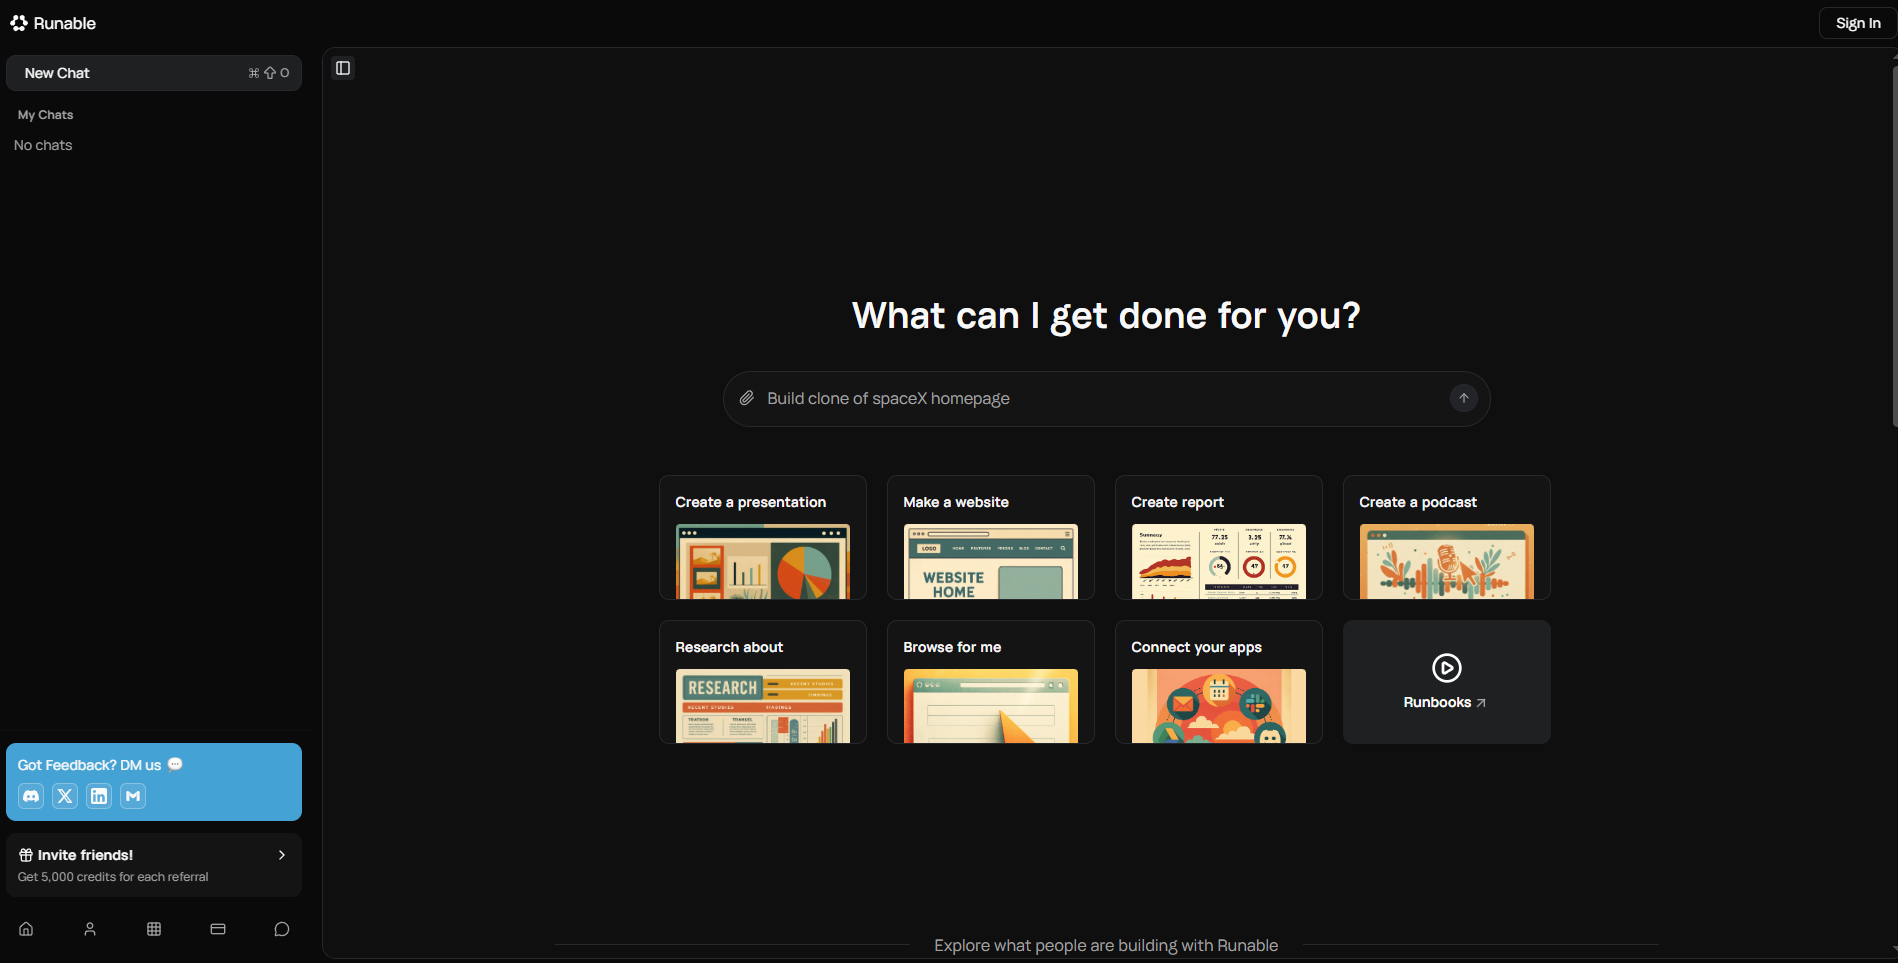
Task: Open the profile person icon in sidebar
Action: (x=90, y=929)
